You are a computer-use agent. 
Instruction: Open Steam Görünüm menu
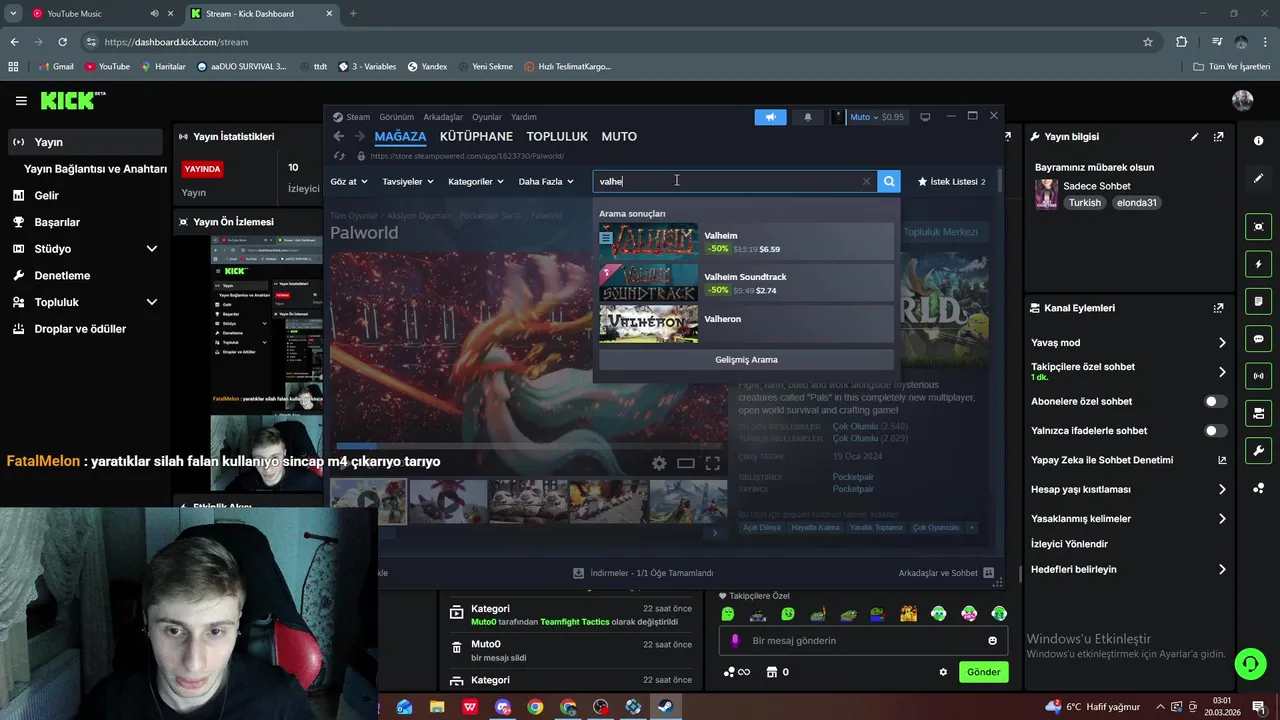(x=396, y=117)
